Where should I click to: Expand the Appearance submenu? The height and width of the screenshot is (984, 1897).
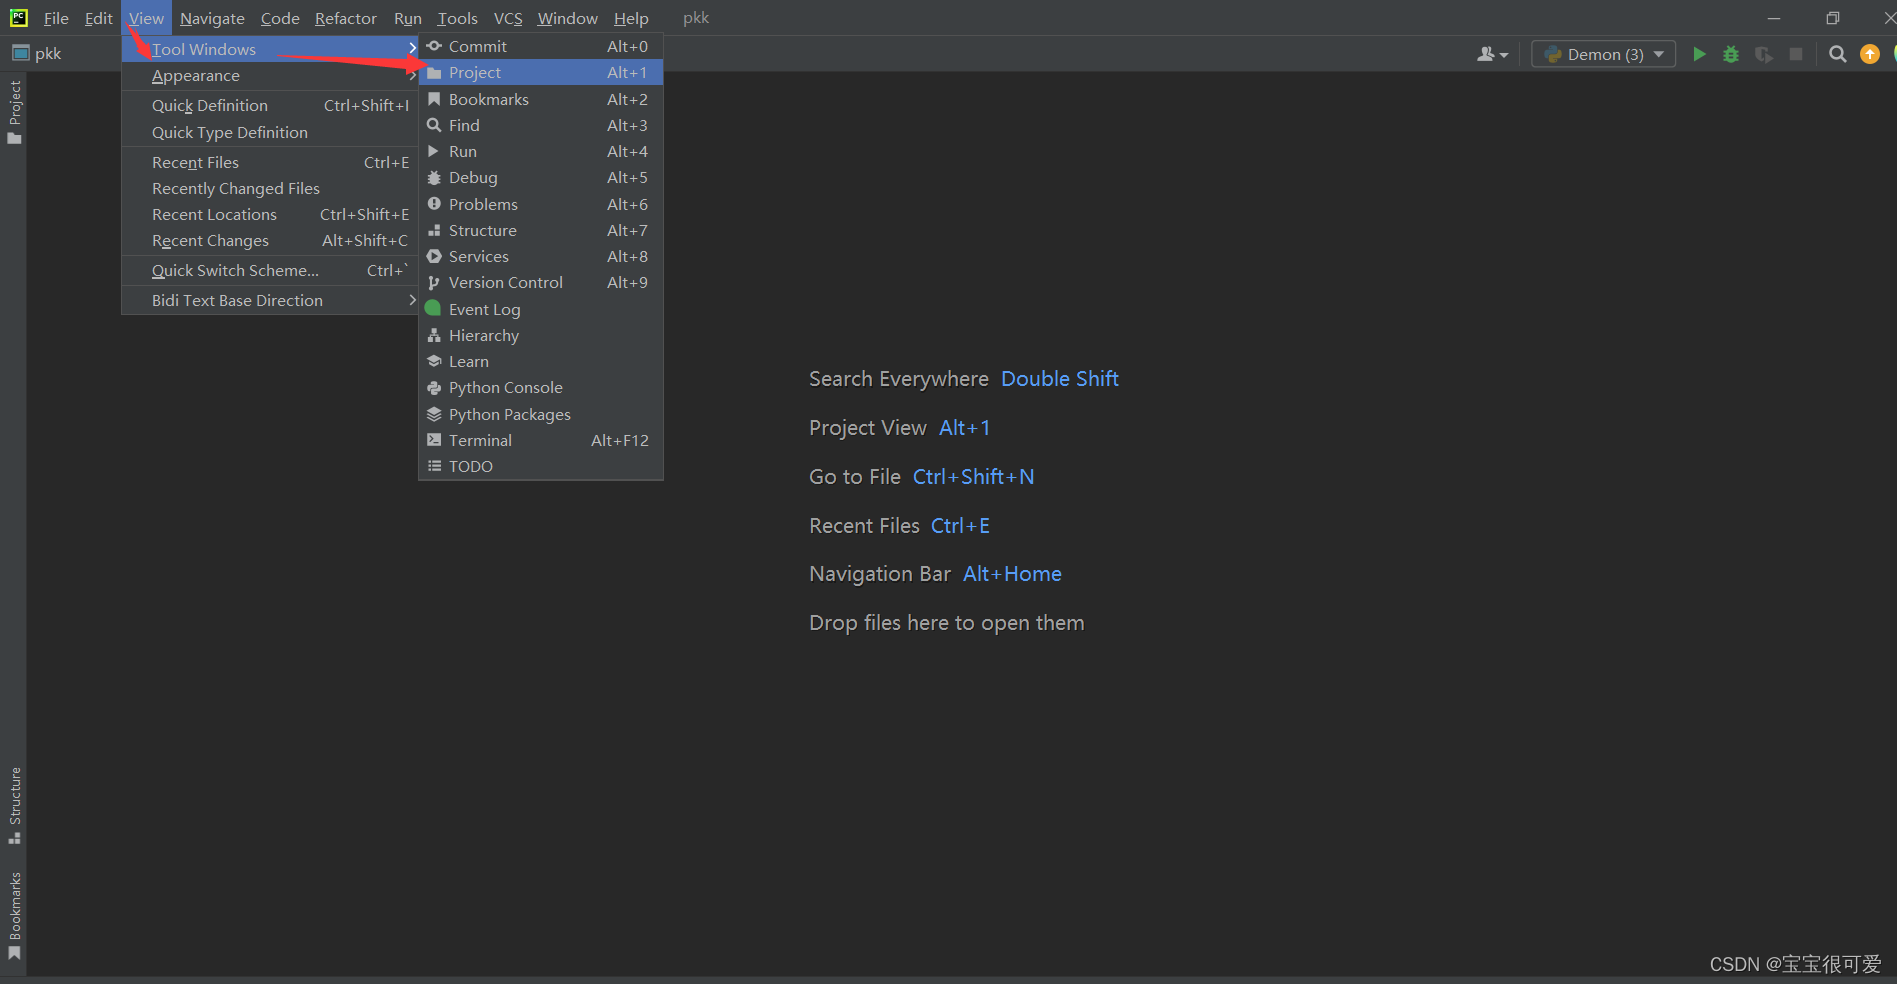270,75
